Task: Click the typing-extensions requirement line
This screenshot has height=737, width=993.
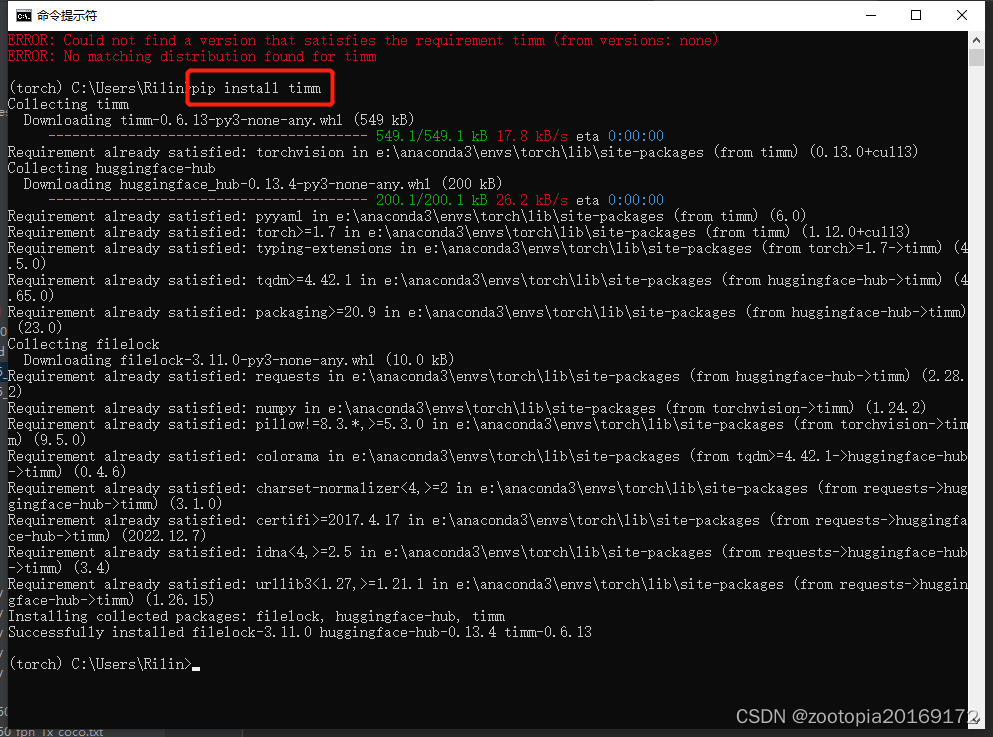Action: 488,256
